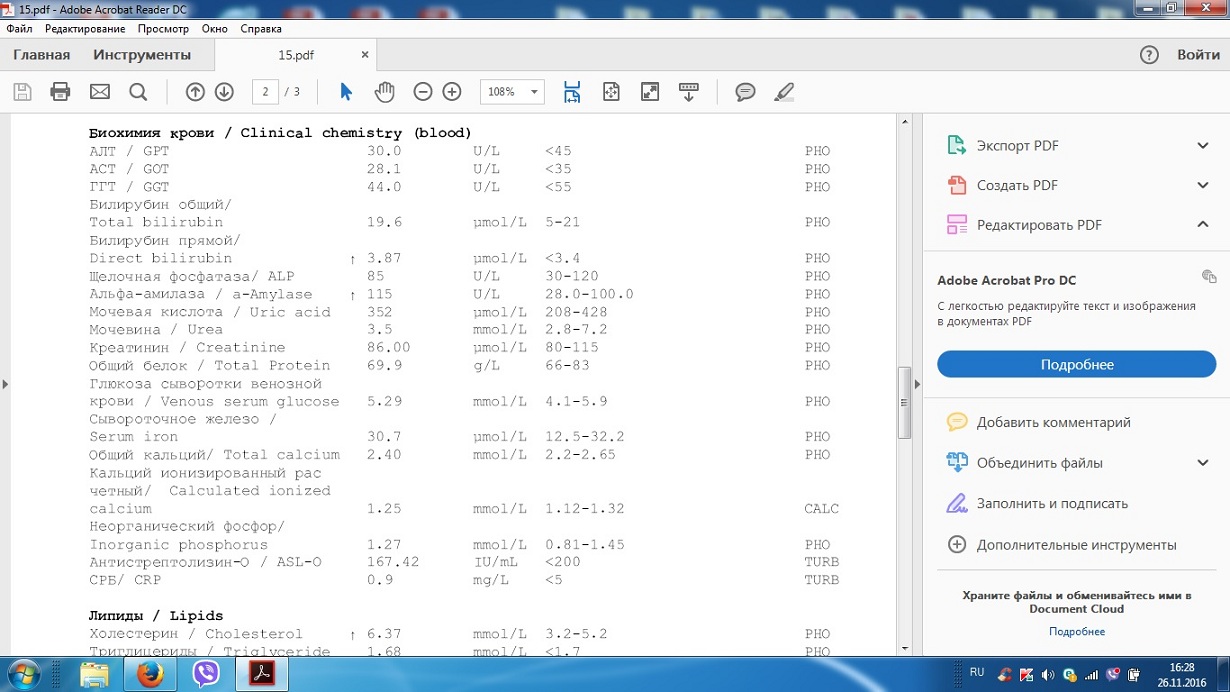This screenshot has height=692, width=1230.
Task: Click the zoom in plus button
Action: click(452, 92)
